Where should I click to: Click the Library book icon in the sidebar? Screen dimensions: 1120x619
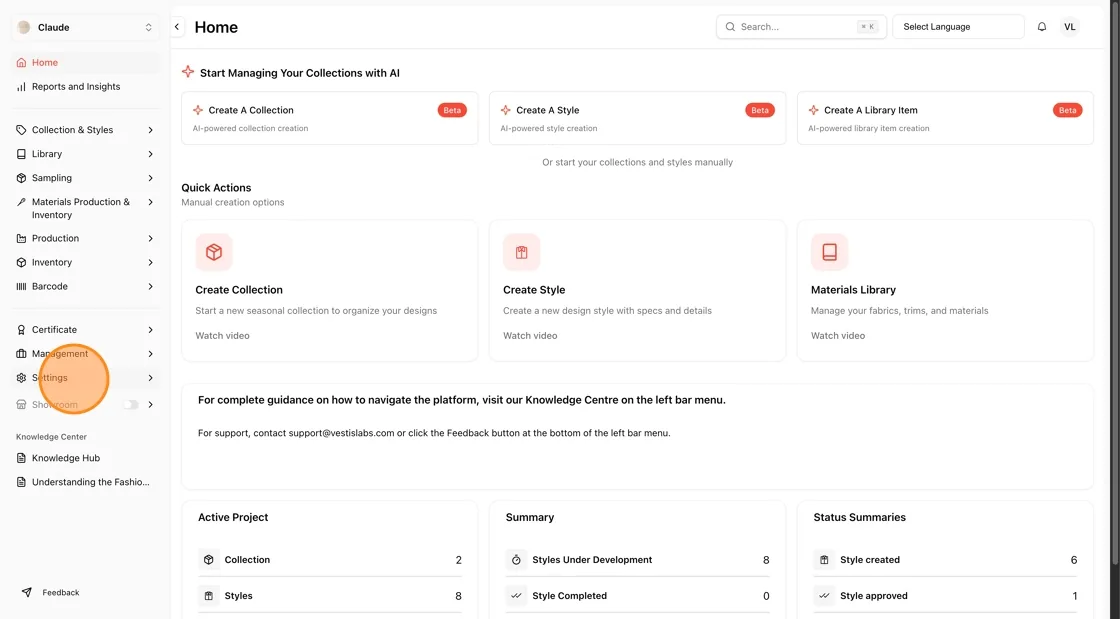(21, 154)
